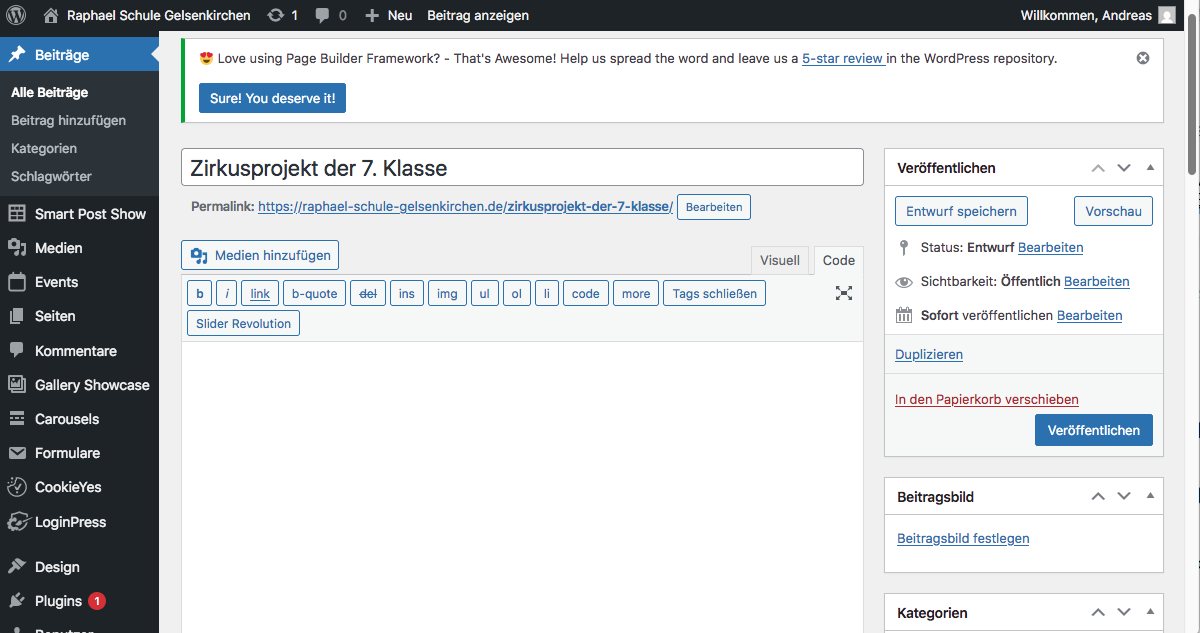Collapse the Veröffentlichen panel with triangle toggle
1200x633 pixels.
point(1150,168)
